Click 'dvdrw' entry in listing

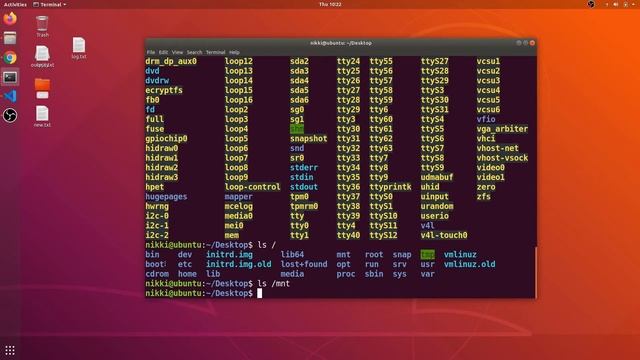(x=157, y=80)
